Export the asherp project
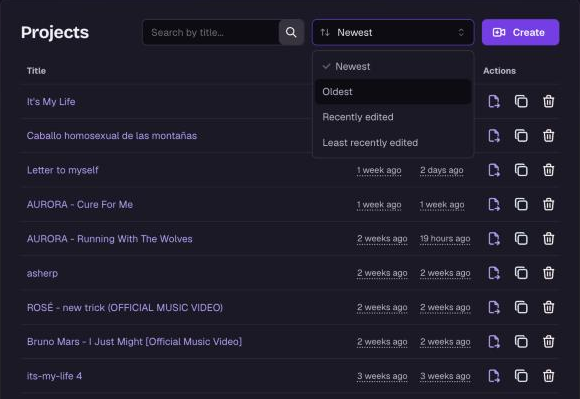Viewport: 580px width, 399px height. point(494,273)
